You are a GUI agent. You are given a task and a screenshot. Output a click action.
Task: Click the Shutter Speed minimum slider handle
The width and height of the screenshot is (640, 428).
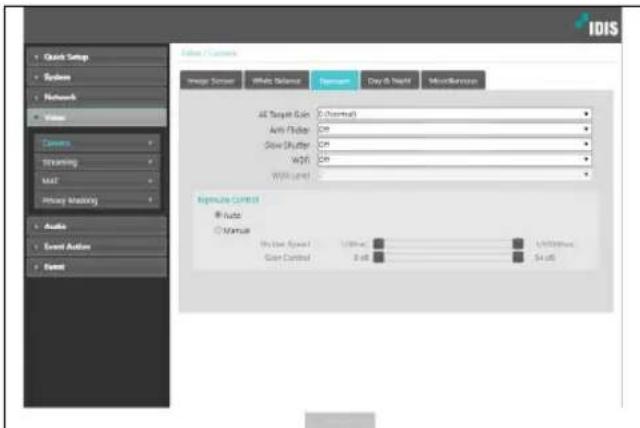click(379, 244)
